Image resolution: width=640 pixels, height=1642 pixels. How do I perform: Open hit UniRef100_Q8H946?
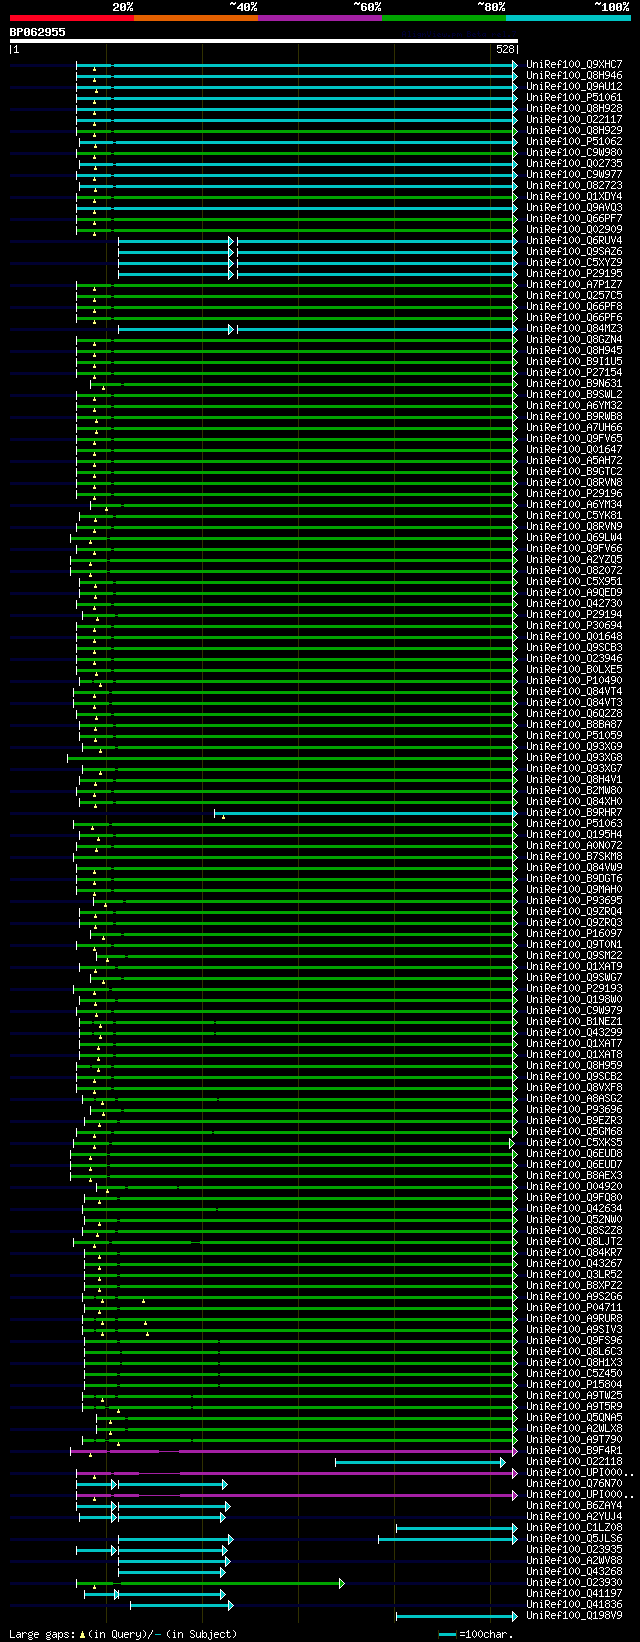[x=574, y=75]
